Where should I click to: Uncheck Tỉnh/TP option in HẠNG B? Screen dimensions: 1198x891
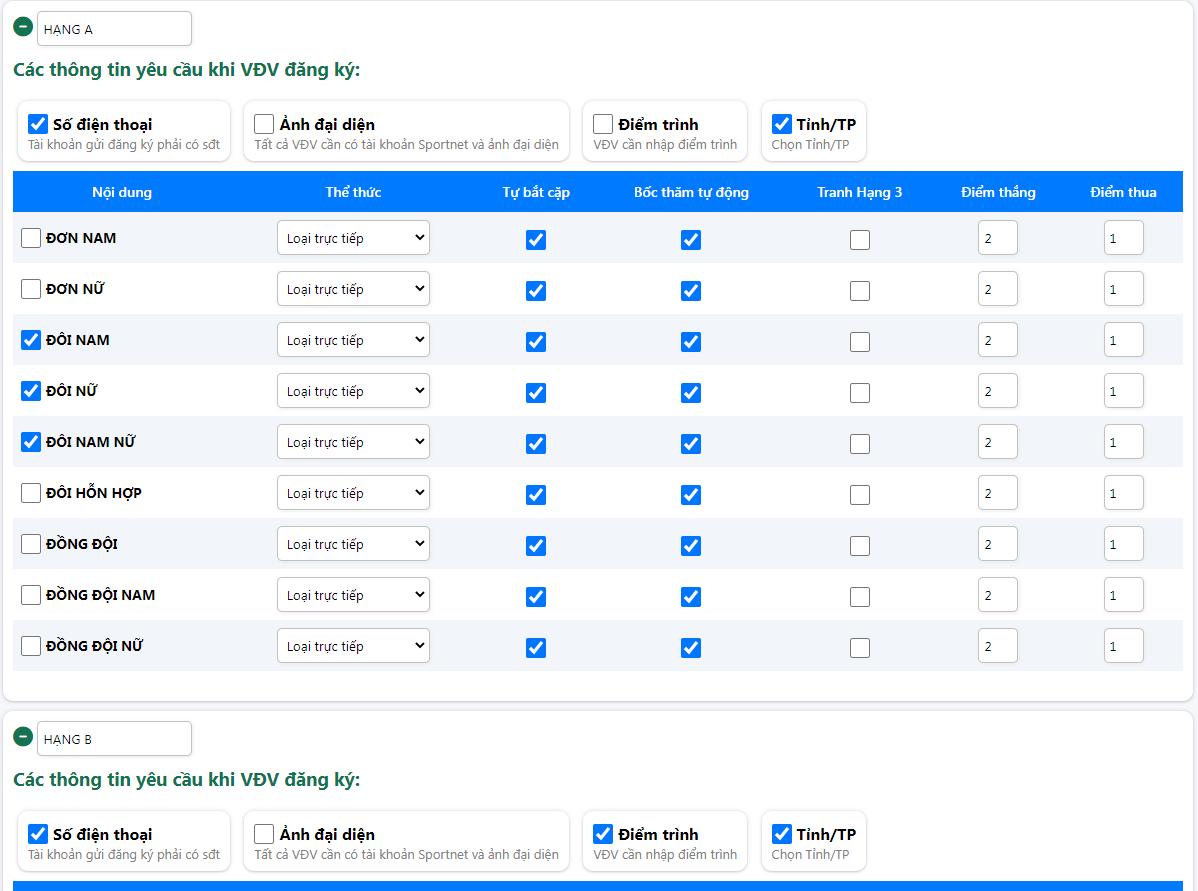pos(782,834)
